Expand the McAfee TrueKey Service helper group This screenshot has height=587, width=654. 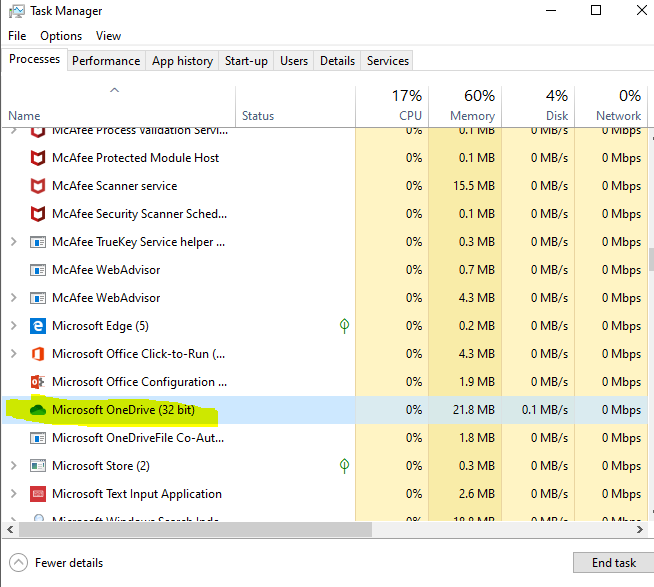pyautogui.click(x=14, y=242)
